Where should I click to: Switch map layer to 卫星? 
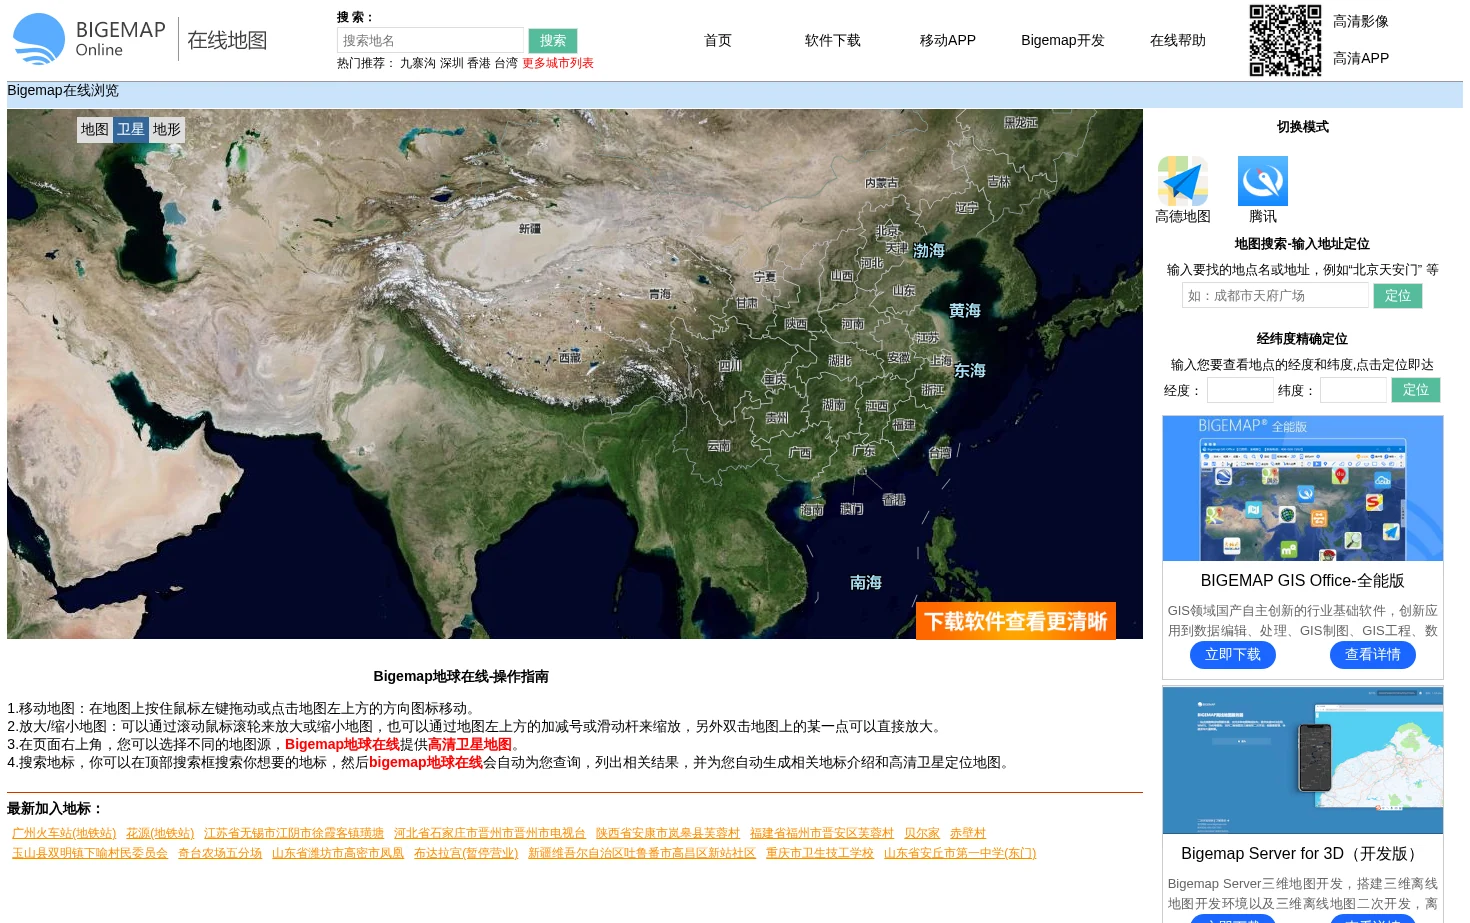[x=131, y=130]
